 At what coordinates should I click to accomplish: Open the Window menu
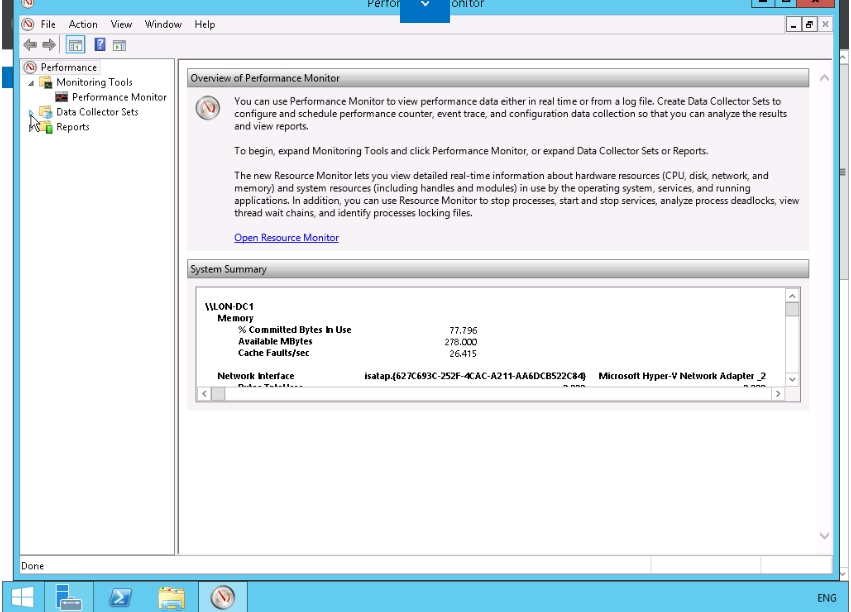(163, 24)
